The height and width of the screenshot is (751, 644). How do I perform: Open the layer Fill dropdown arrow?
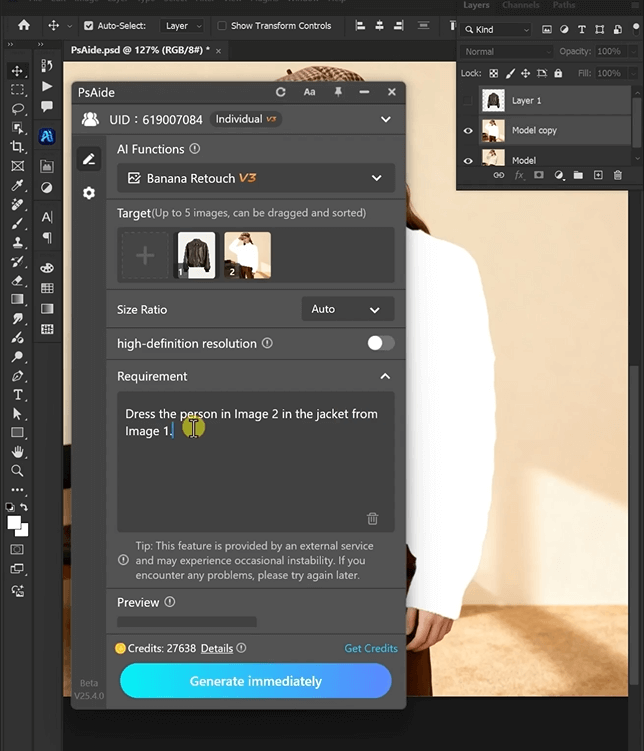point(633,73)
